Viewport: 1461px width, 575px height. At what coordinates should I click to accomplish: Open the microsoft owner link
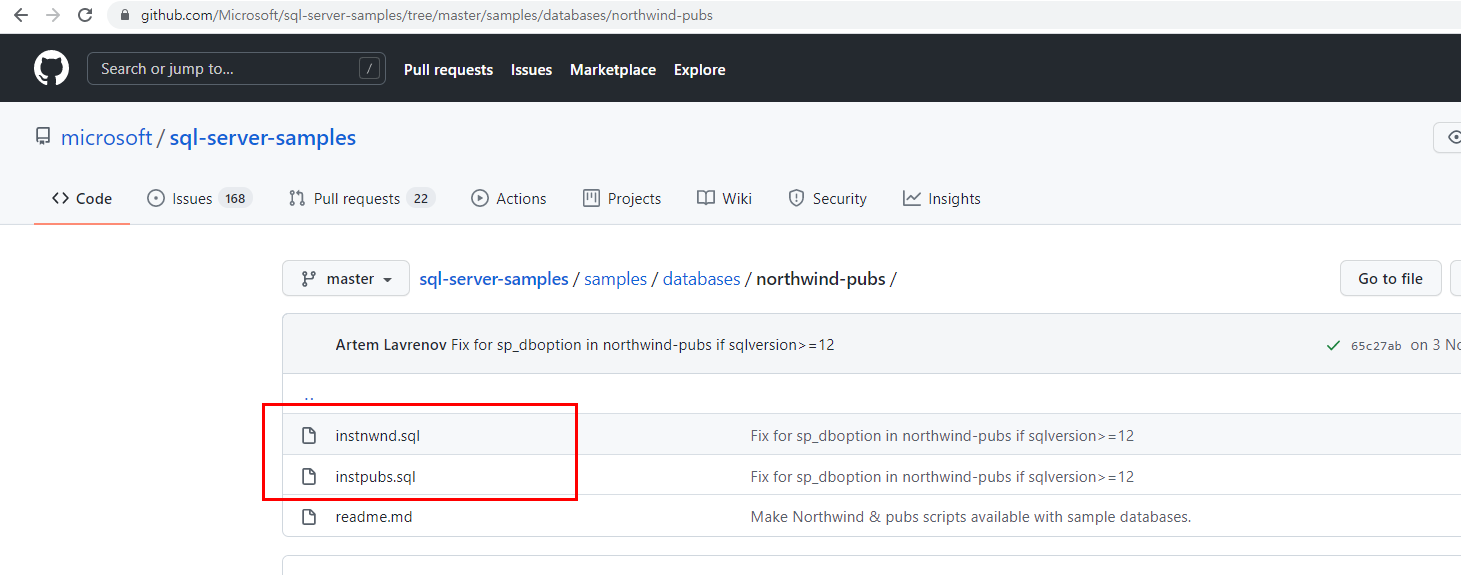pyautogui.click(x=106, y=138)
